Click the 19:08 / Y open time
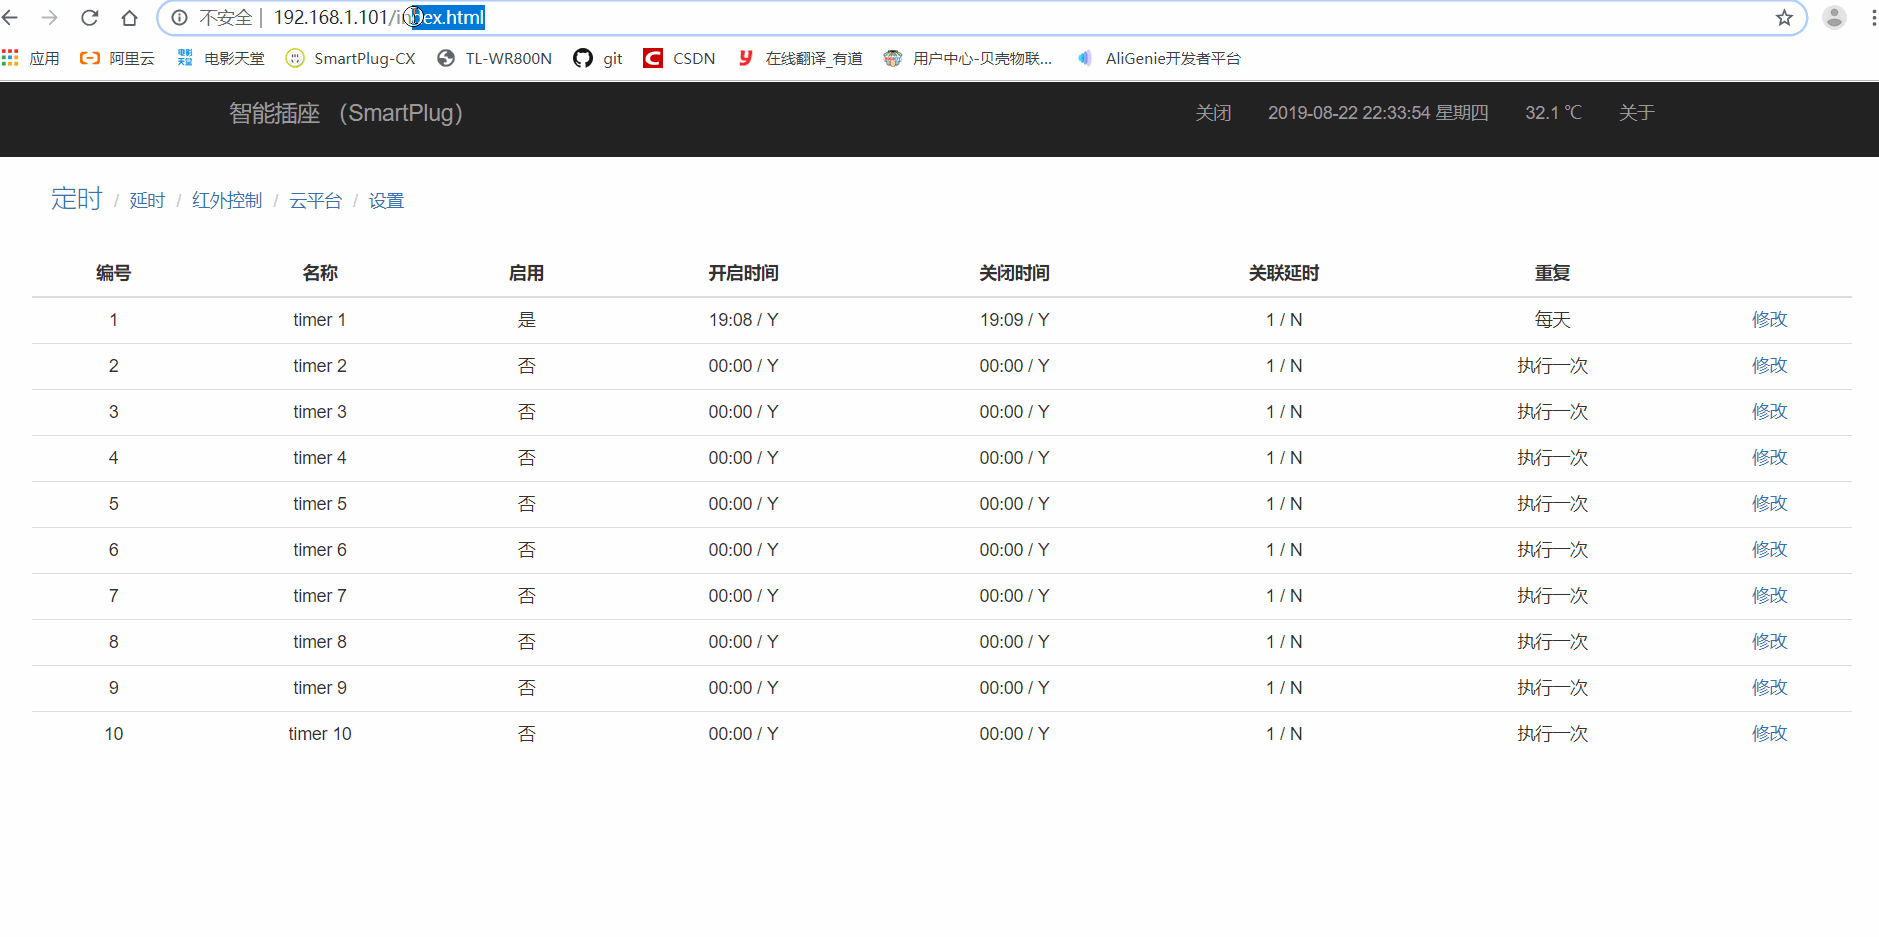Image resolution: width=1879 pixels, height=937 pixels. (743, 320)
